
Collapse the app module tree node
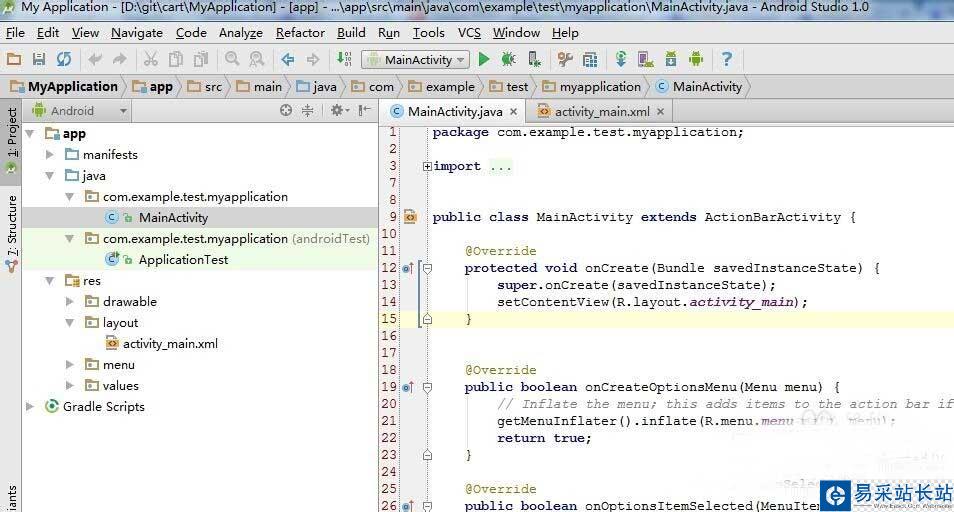coord(29,133)
